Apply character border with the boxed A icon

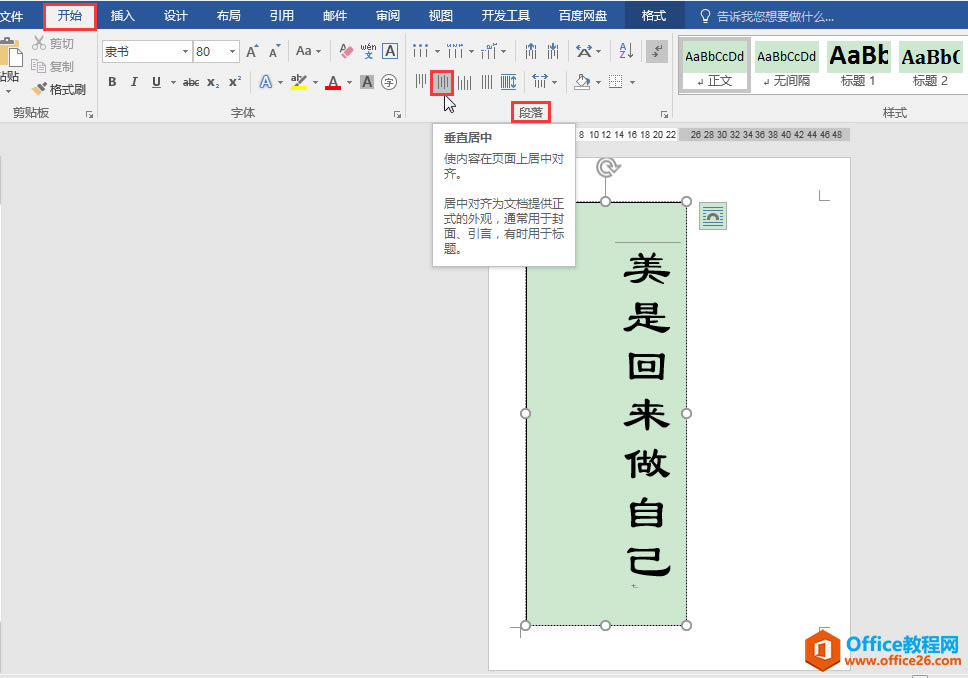click(390, 51)
